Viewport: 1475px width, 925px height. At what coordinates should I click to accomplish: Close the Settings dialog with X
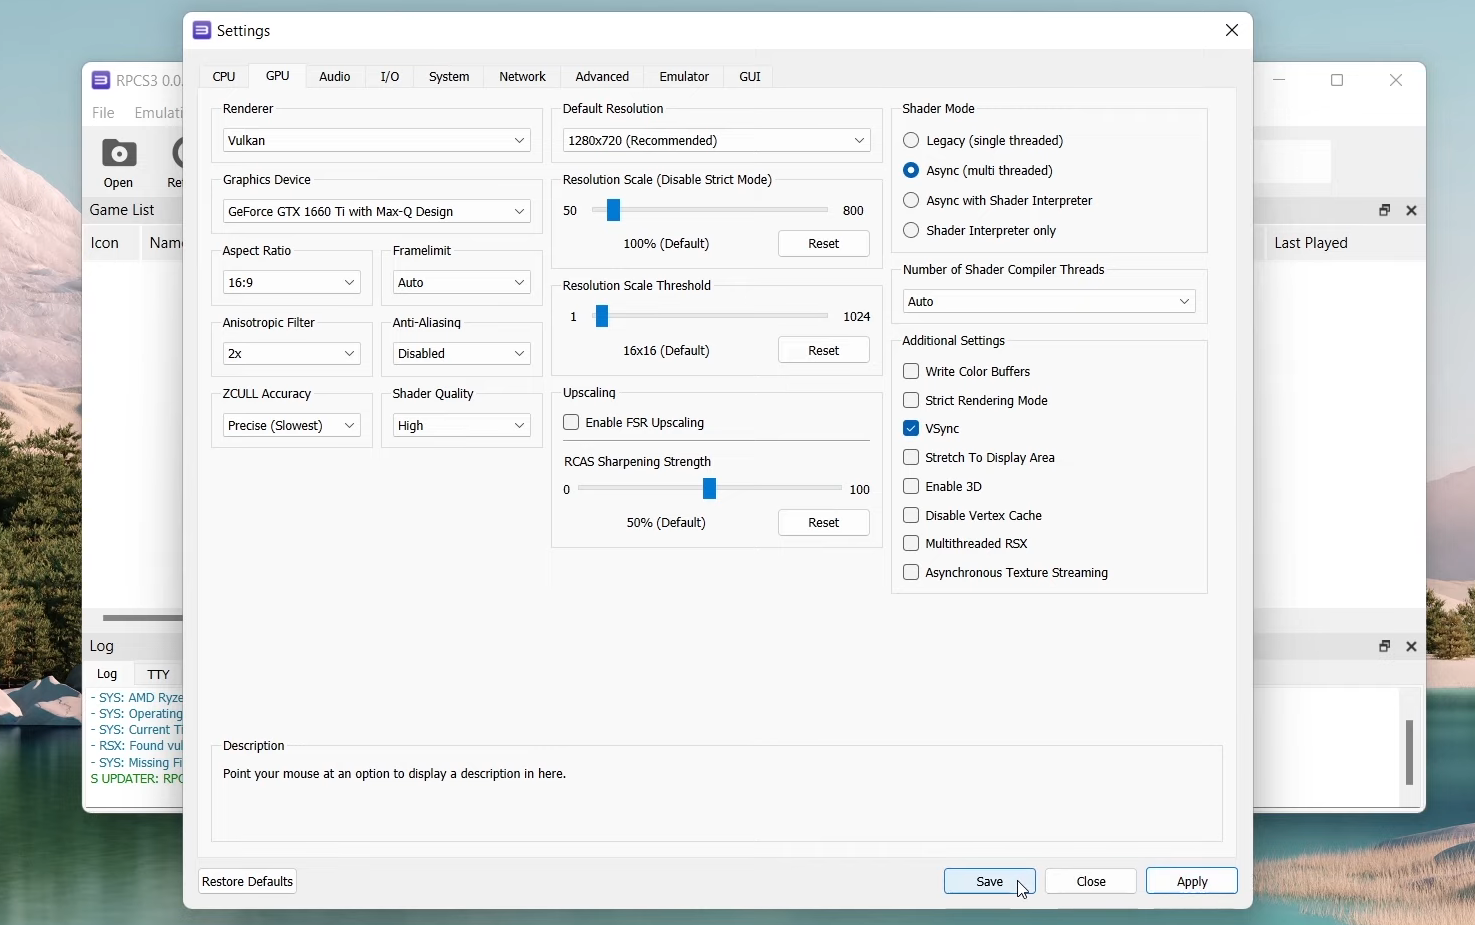(x=1233, y=31)
